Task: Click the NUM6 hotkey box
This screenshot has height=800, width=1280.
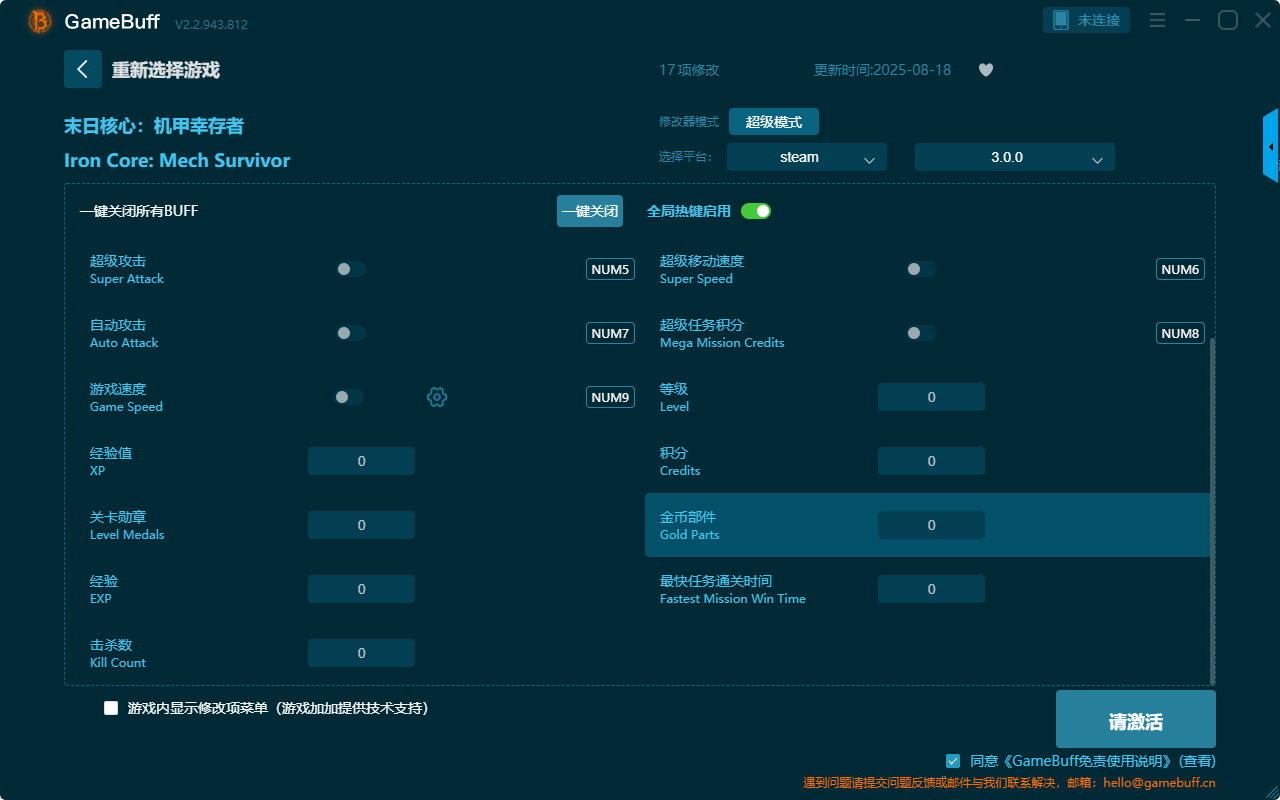Action: click(x=1180, y=269)
